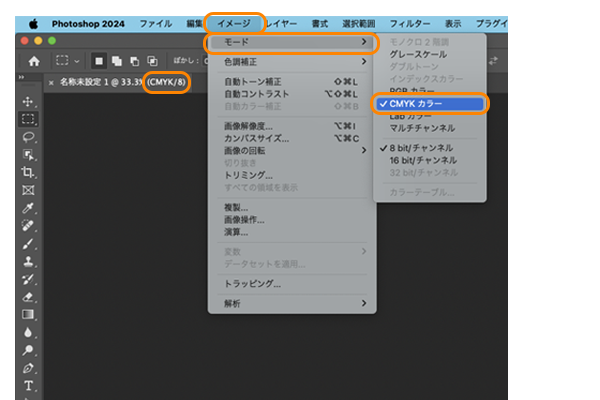Select 16 bit/チャンネル depth

tap(430, 160)
